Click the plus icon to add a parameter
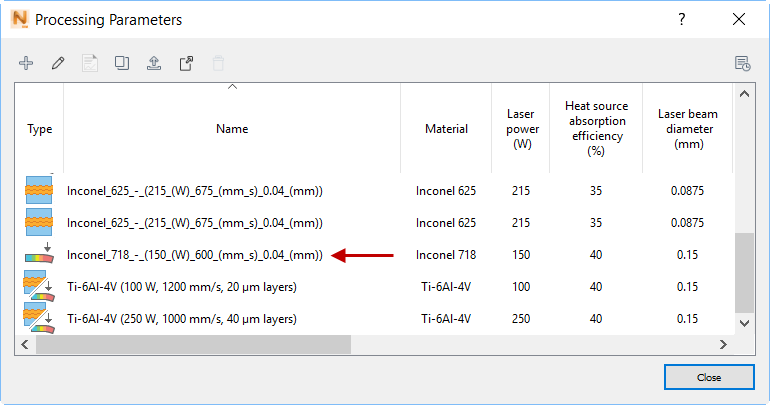 (26, 63)
